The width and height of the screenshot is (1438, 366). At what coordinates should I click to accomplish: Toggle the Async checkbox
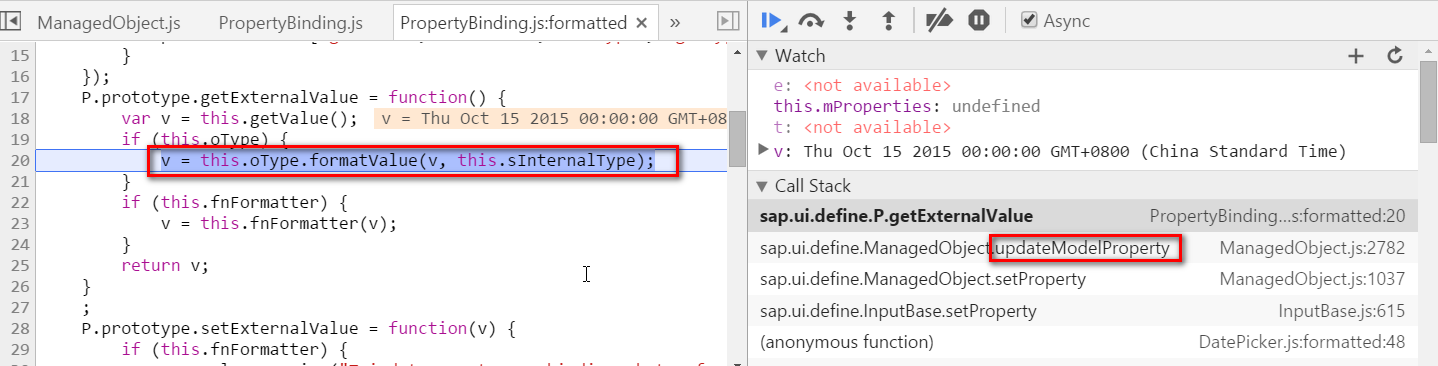click(1028, 20)
